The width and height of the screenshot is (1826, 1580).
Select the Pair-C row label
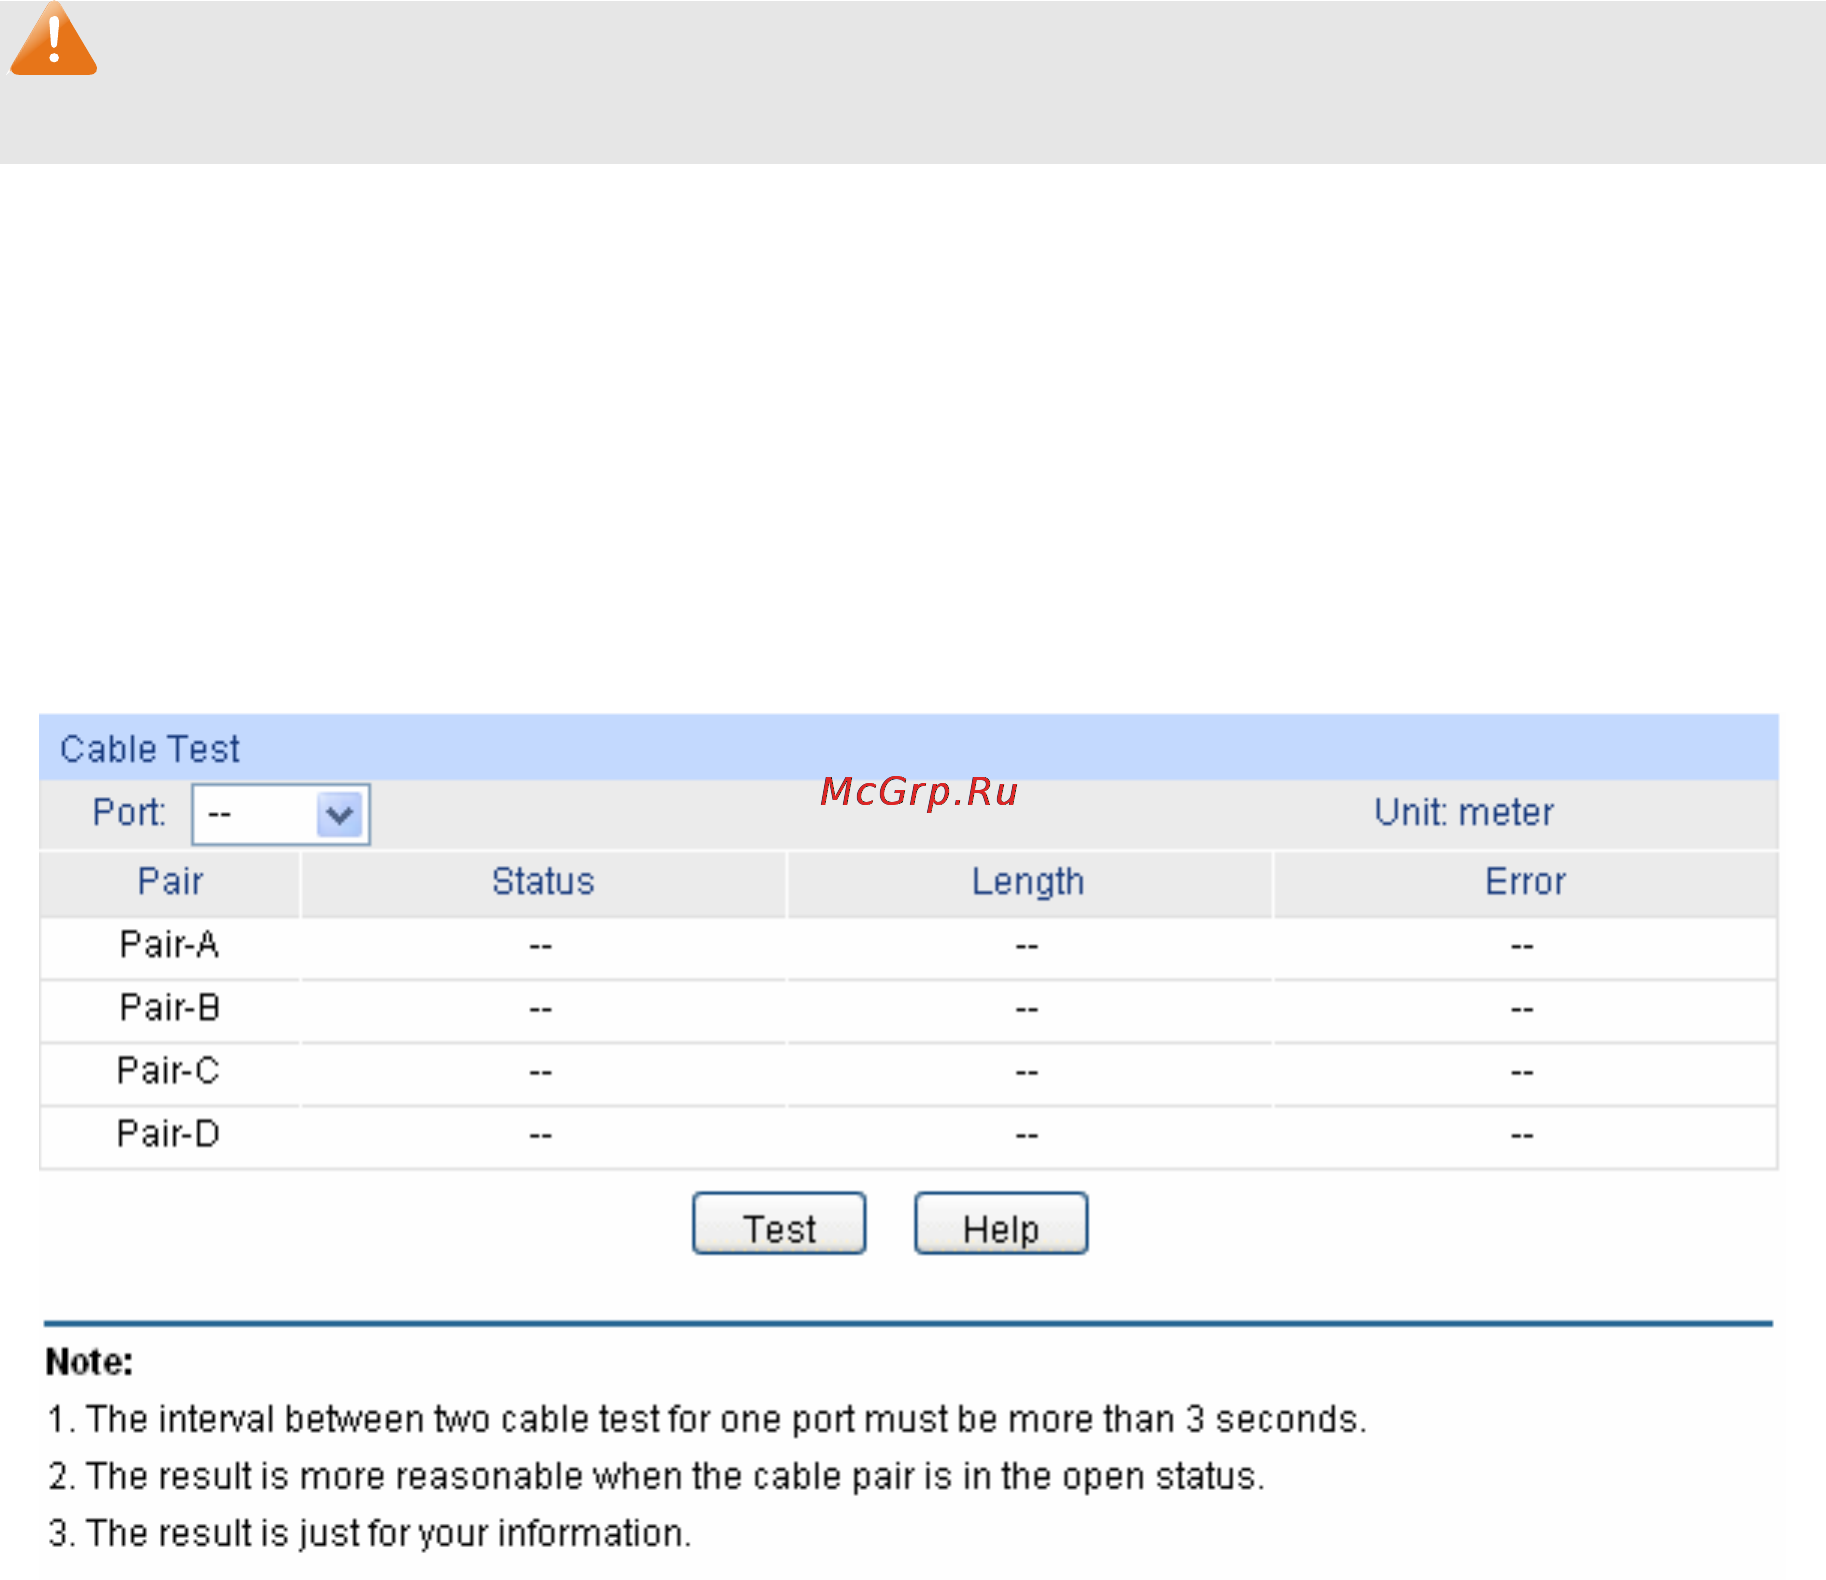pos(168,1071)
